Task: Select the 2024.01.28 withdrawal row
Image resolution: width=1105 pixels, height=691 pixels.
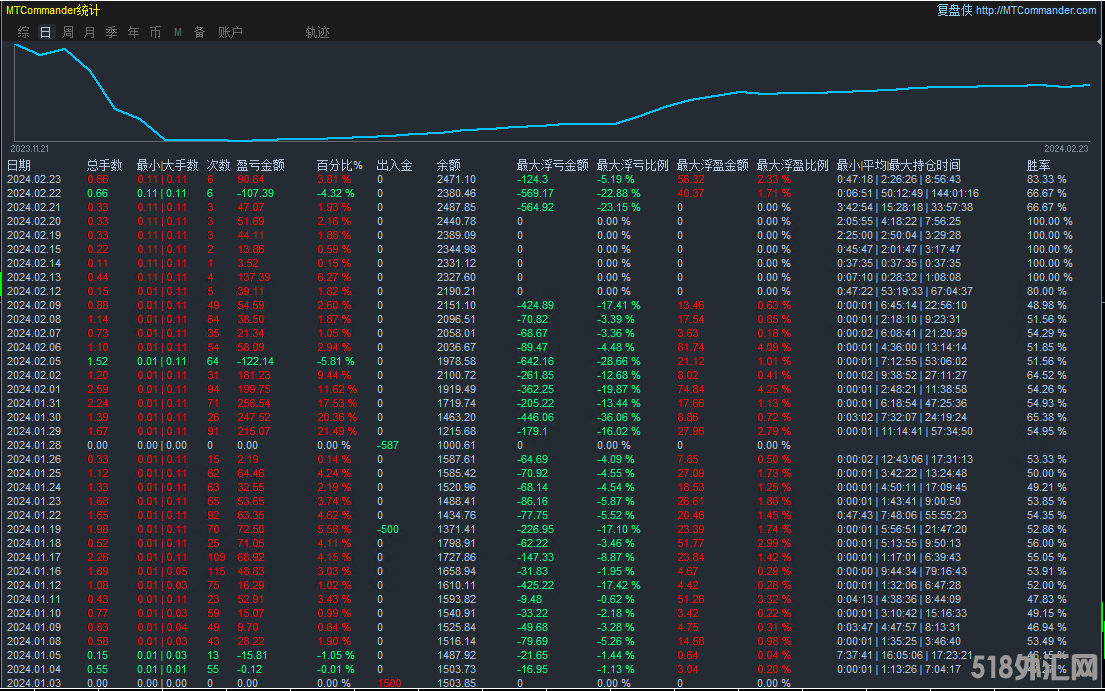Action: coord(34,445)
